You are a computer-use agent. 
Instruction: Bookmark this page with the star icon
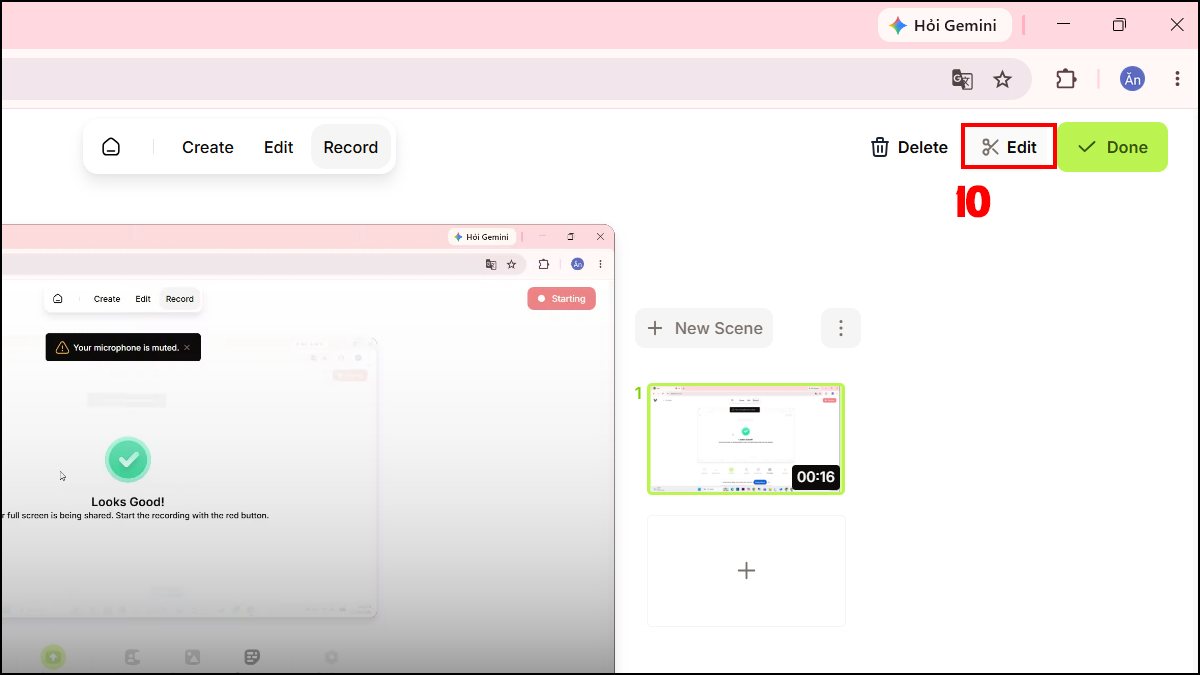[1002, 79]
